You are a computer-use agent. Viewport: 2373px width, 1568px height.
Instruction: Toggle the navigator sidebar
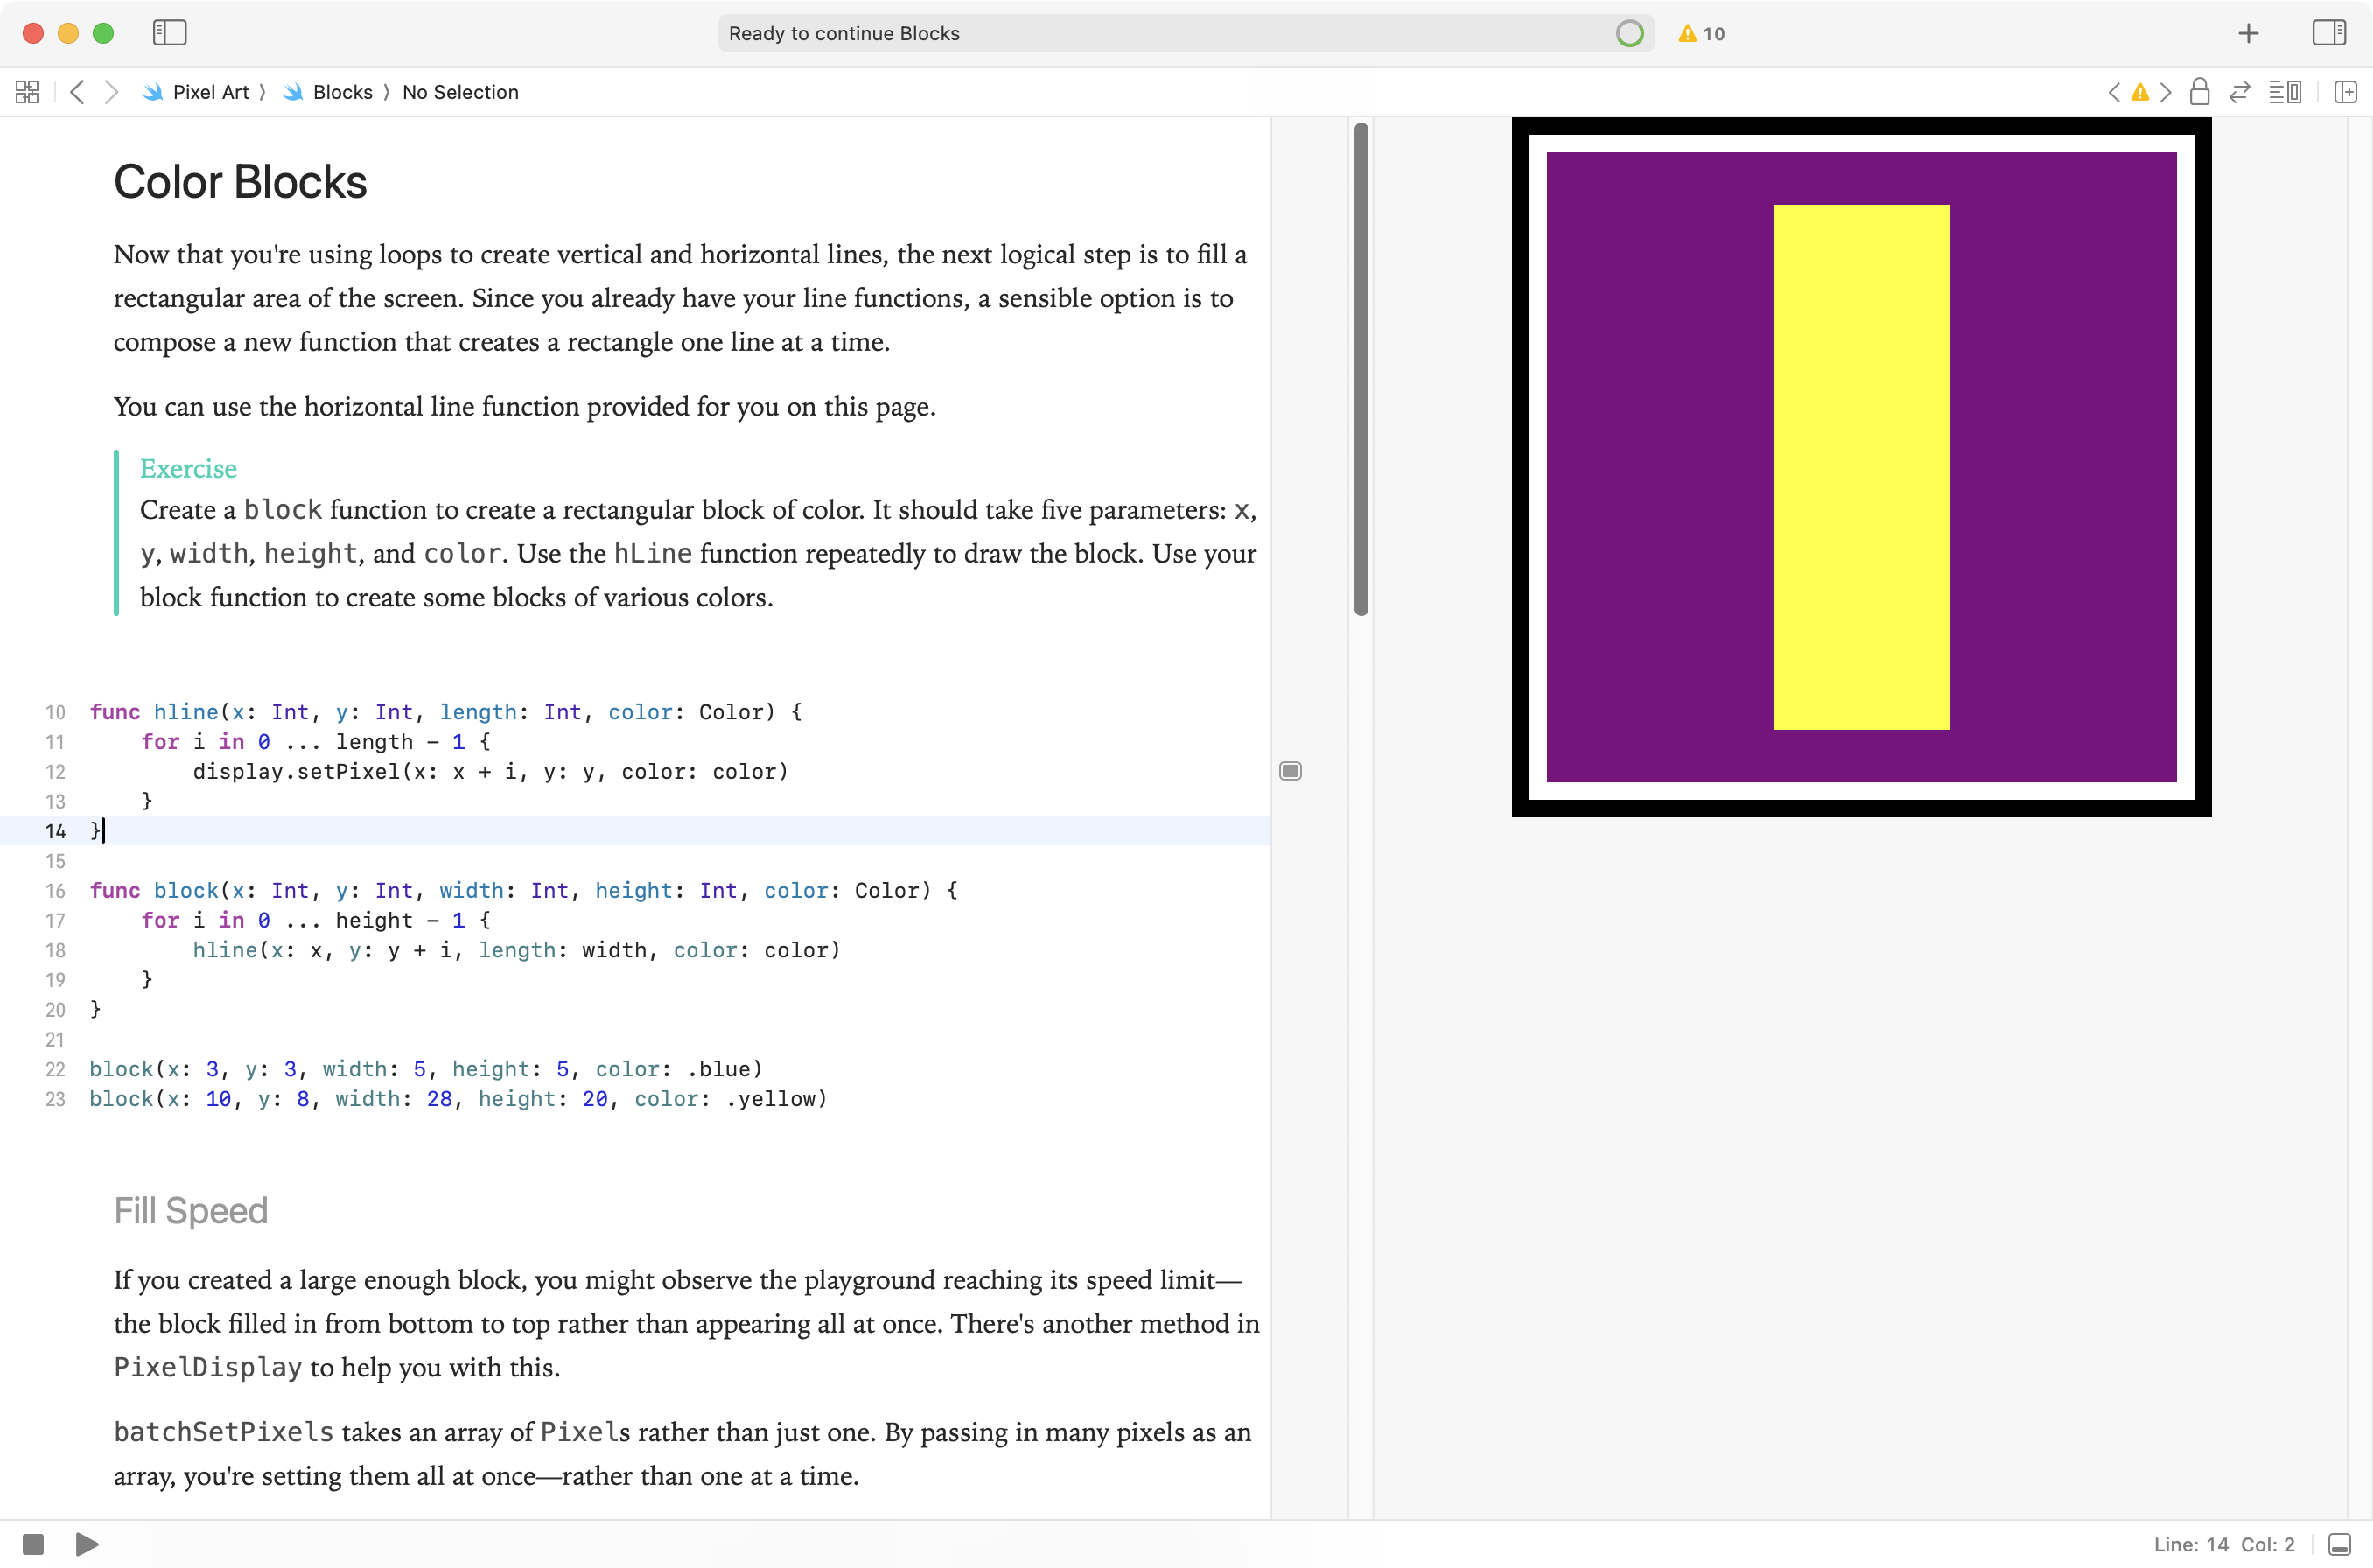[x=170, y=33]
